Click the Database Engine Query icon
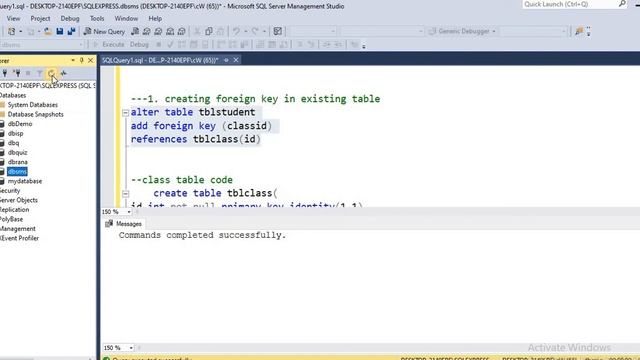 click(x=135, y=31)
